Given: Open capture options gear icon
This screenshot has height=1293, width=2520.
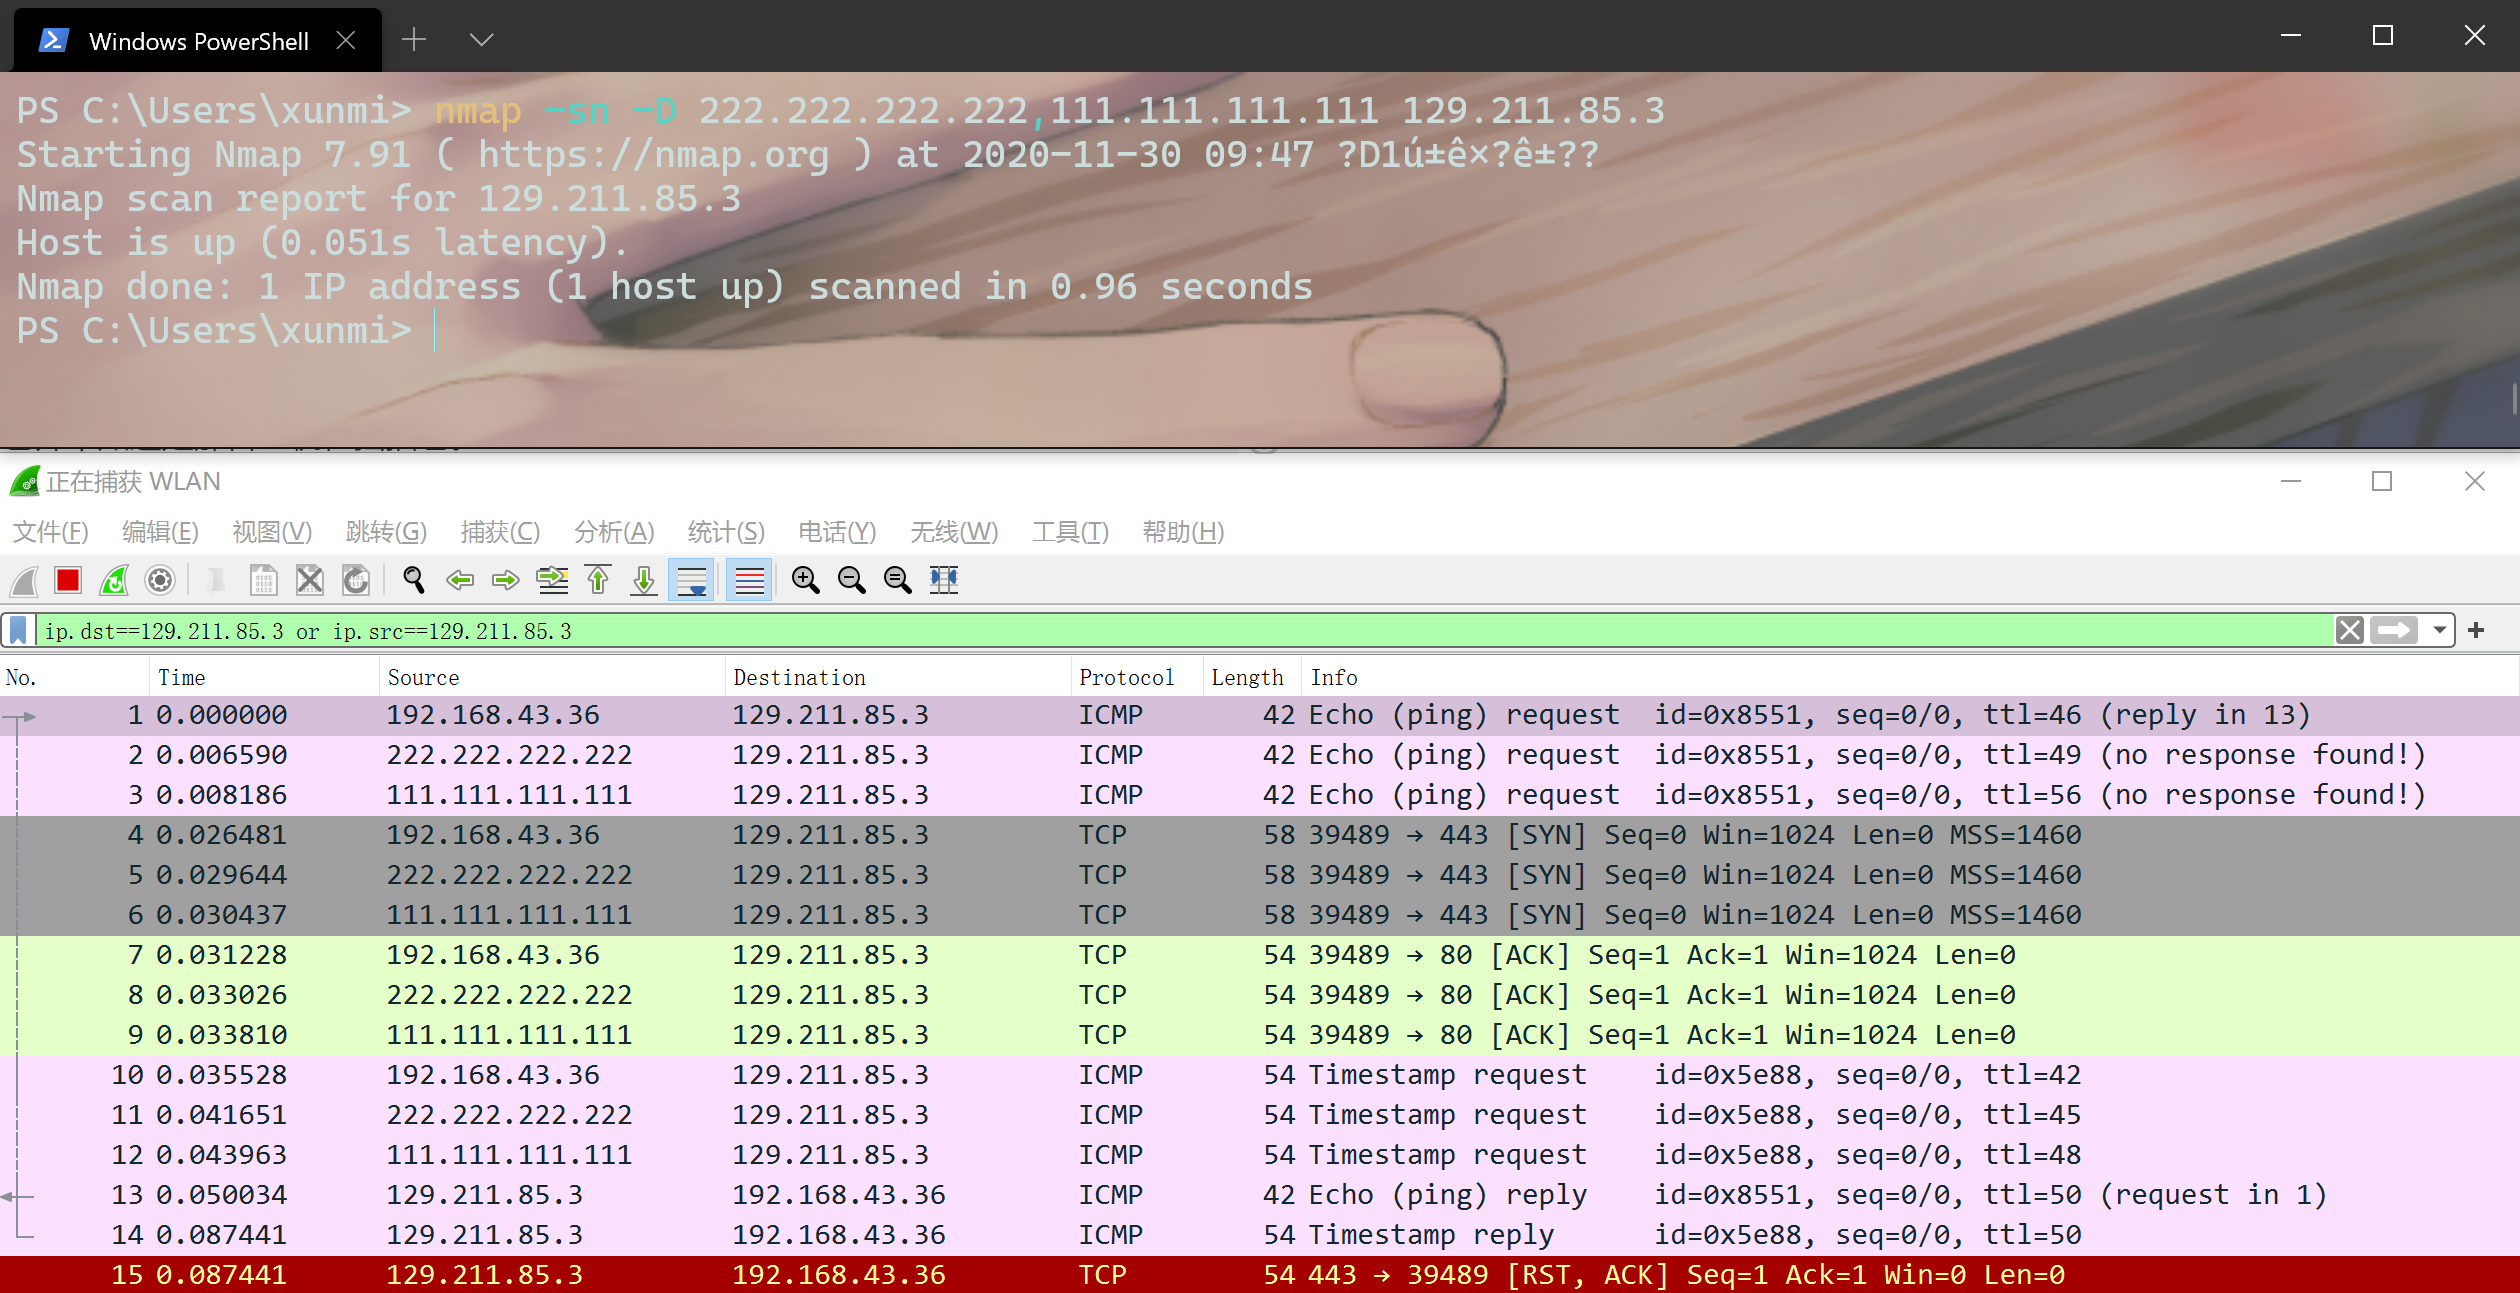Looking at the screenshot, I should pos(160,580).
